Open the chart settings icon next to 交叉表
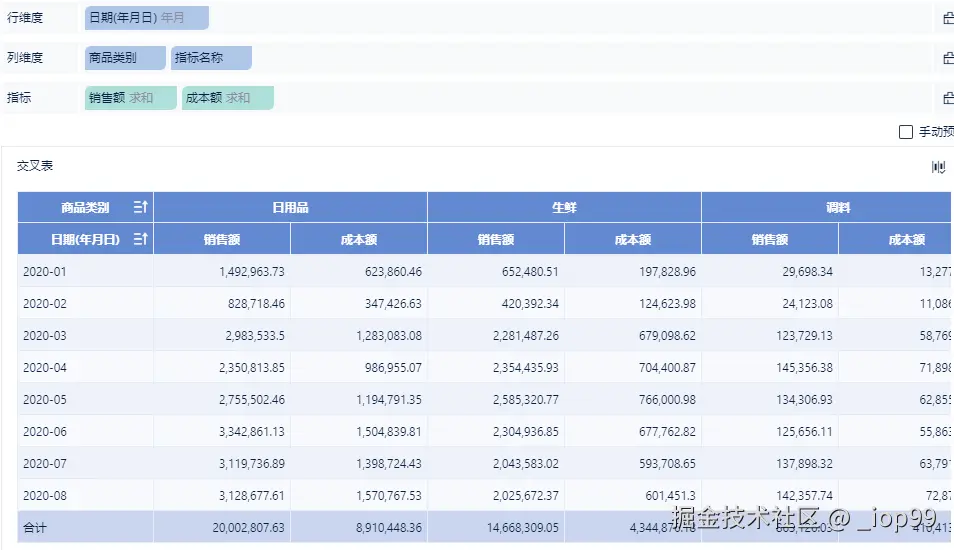This screenshot has width=954, height=550. 938,167
